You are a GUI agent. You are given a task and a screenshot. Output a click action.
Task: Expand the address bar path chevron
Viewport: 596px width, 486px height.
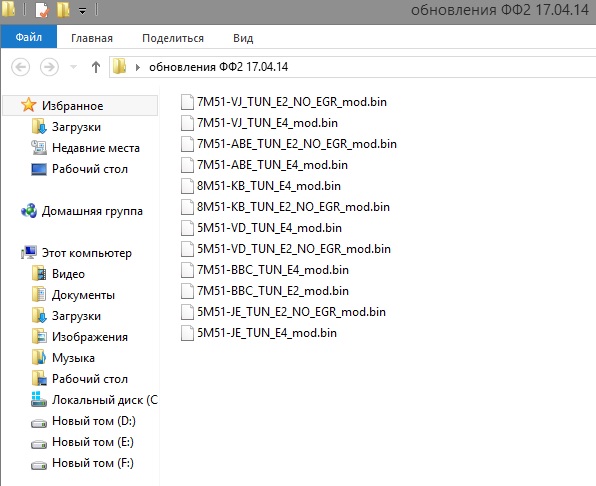(x=138, y=67)
